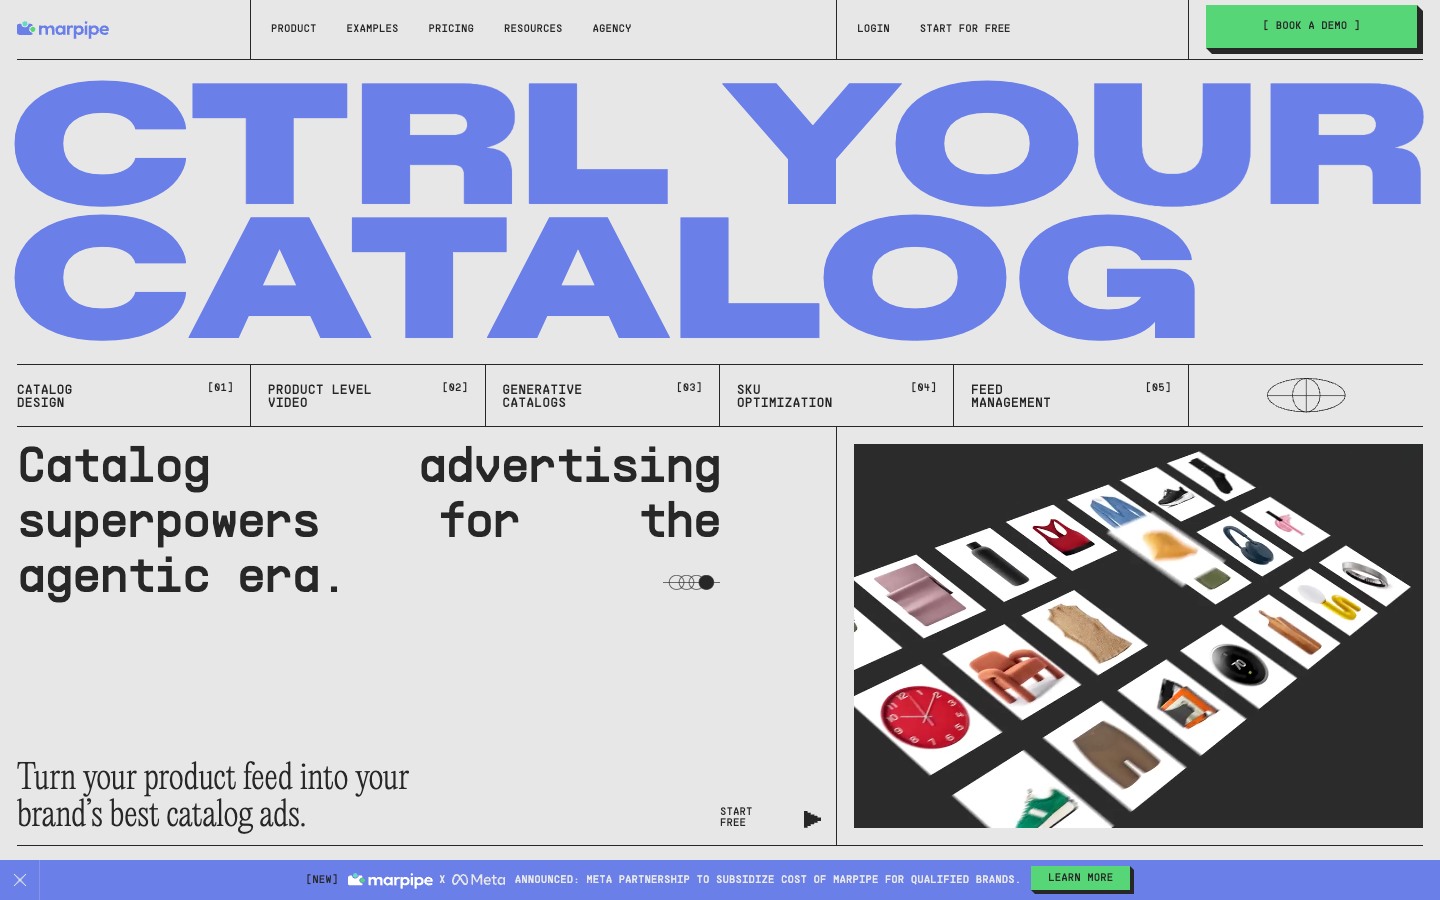
Task: Go to Pricing page
Action: click(x=451, y=29)
